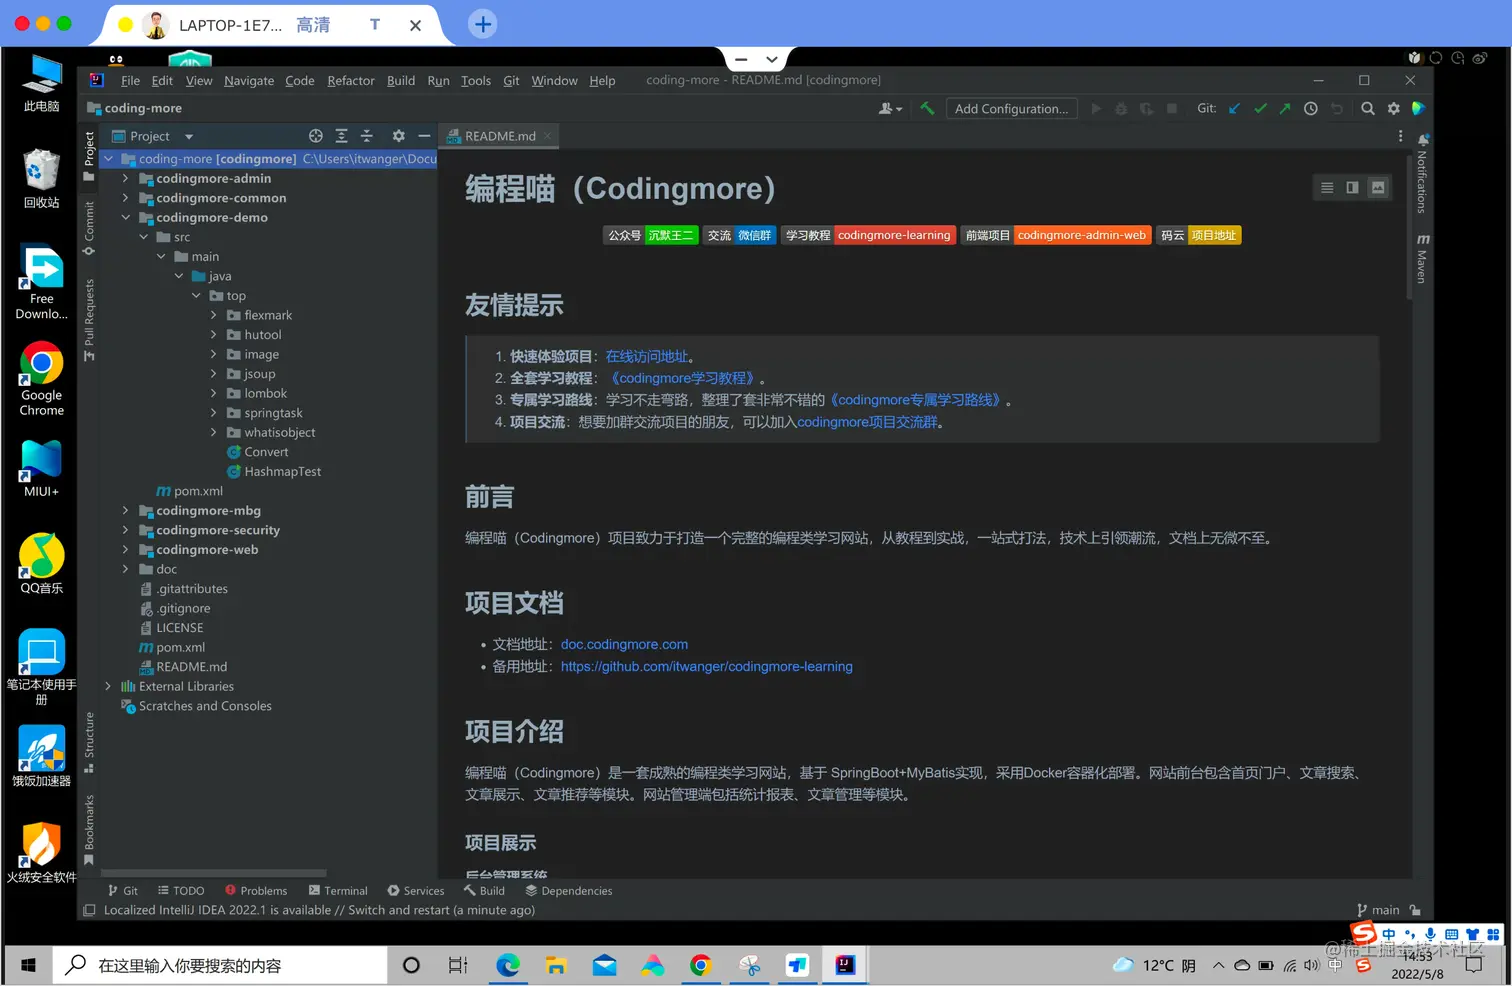Open the Dependencies tool window

click(569, 891)
